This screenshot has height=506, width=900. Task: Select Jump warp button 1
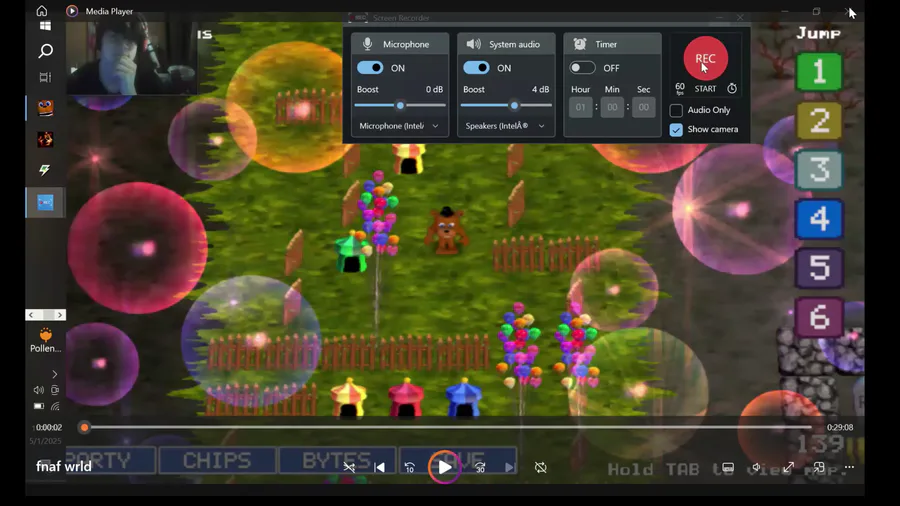819,72
